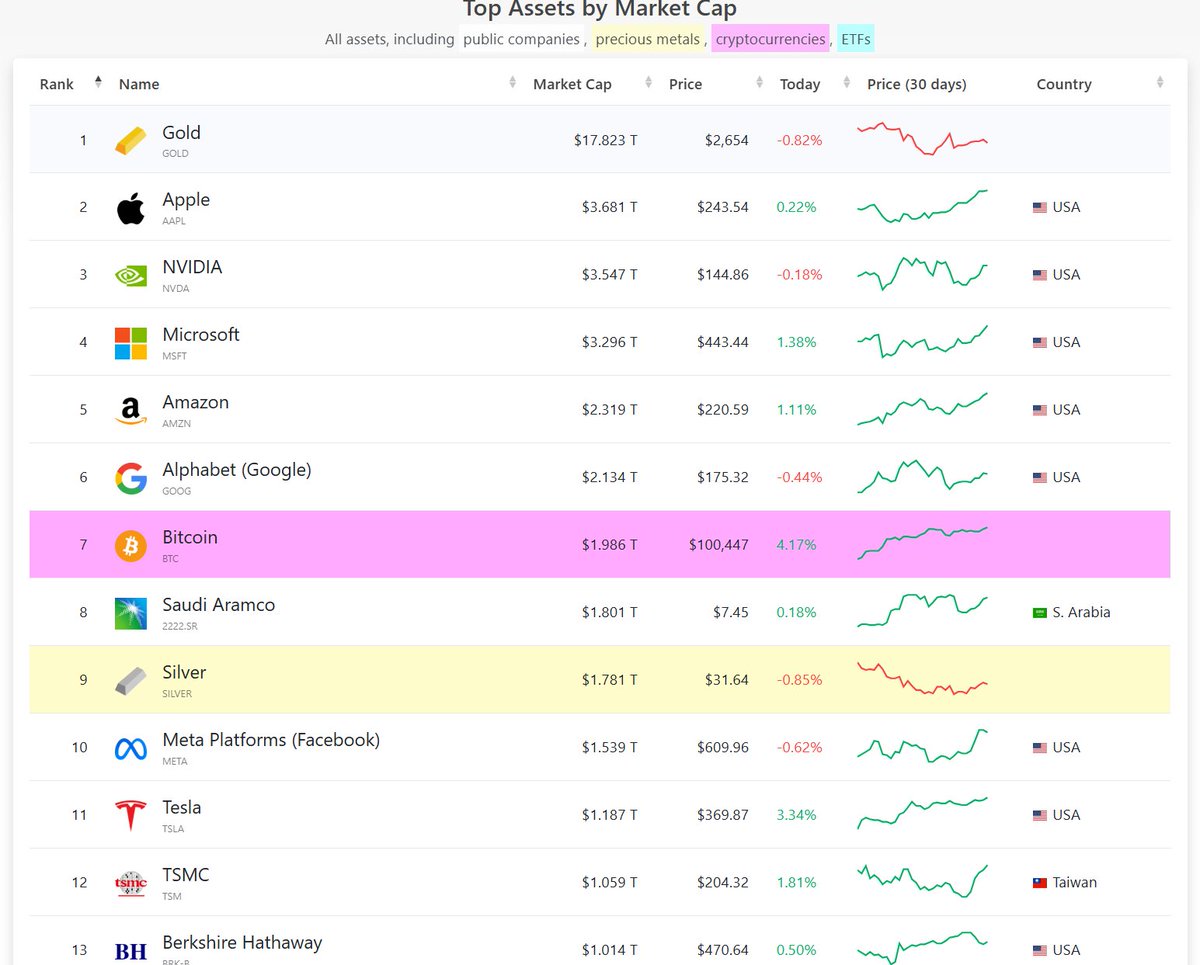
Task: Click the USA flag in Microsoft row
Action: click(x=1040, y=343)
